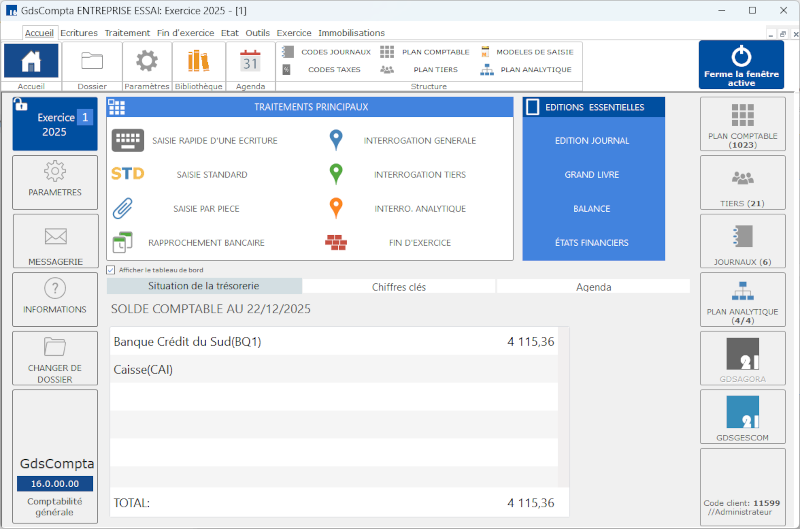Select the Banque Crédit du Sud row

click(x=334, y=342)
